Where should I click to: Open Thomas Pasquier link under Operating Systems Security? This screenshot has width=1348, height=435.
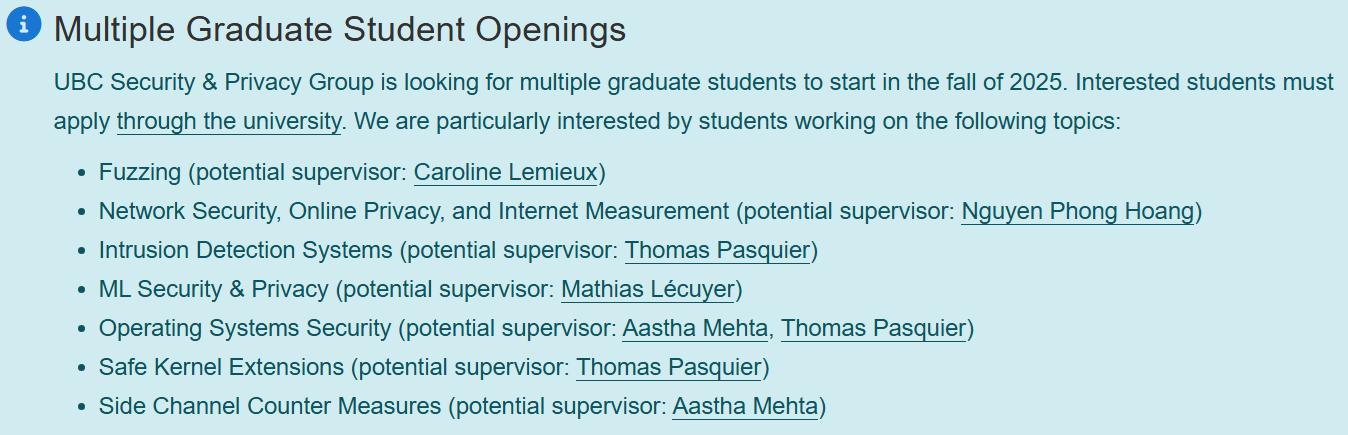coord(874,328)
